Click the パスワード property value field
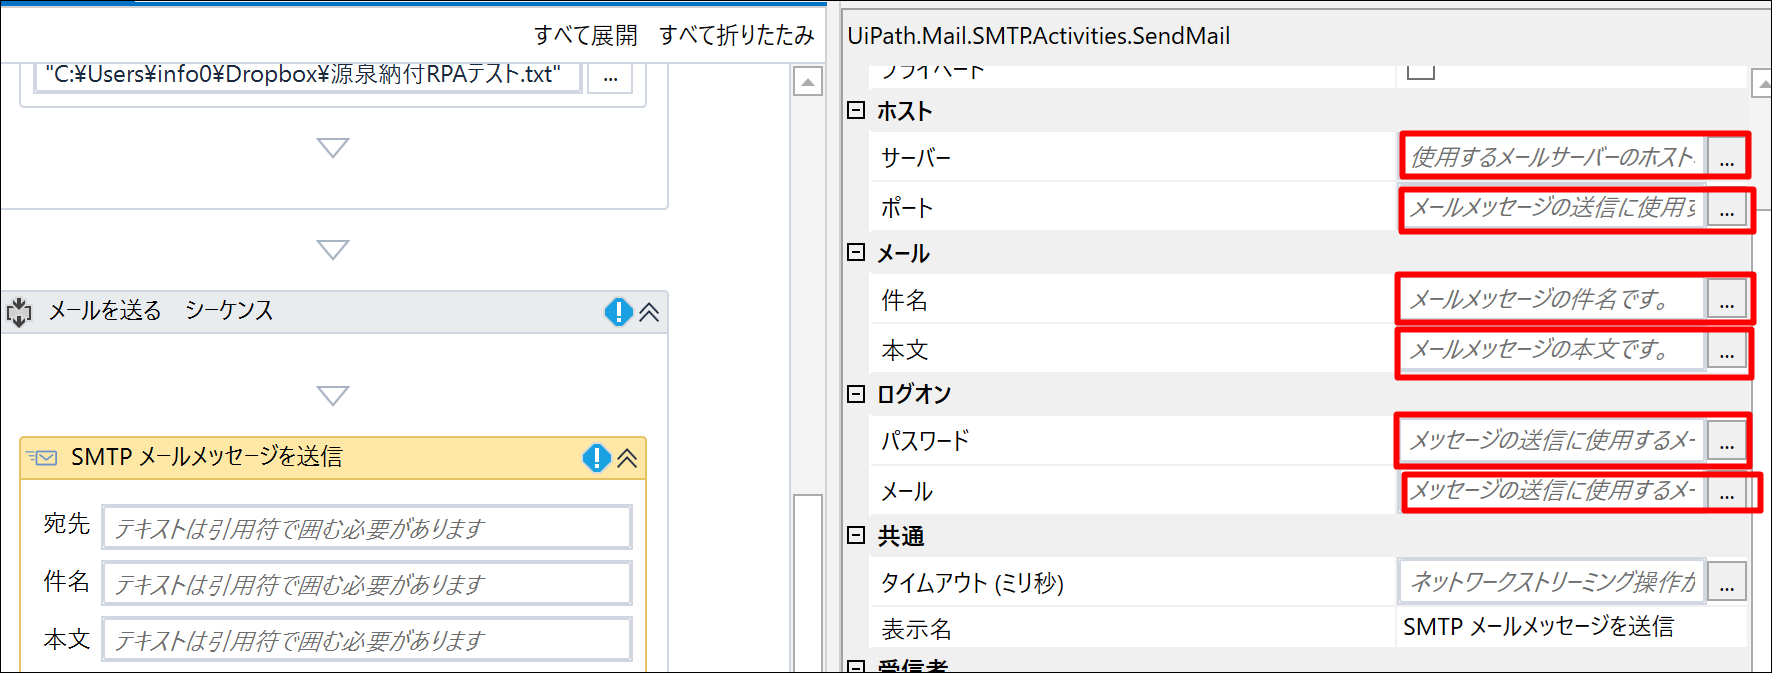The height and width of the screenshot is (673, 1772). click(1552, 441)
